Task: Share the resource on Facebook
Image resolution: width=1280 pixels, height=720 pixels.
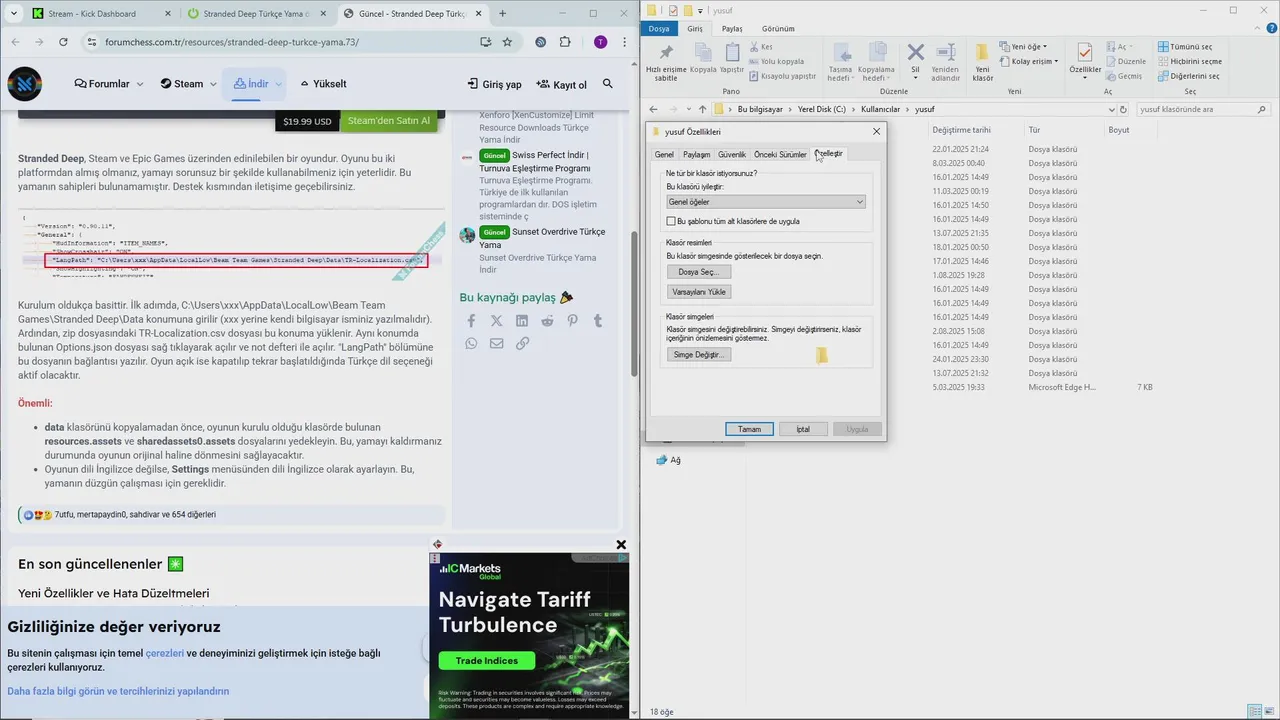Action: coord(471,321)
